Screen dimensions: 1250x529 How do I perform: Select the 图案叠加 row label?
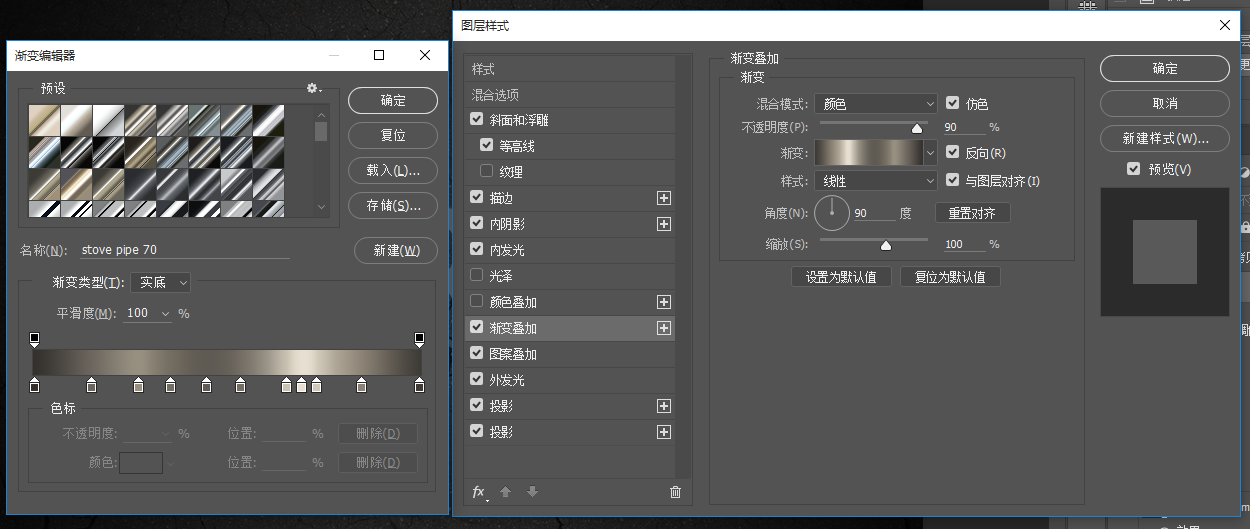(513, 354)
